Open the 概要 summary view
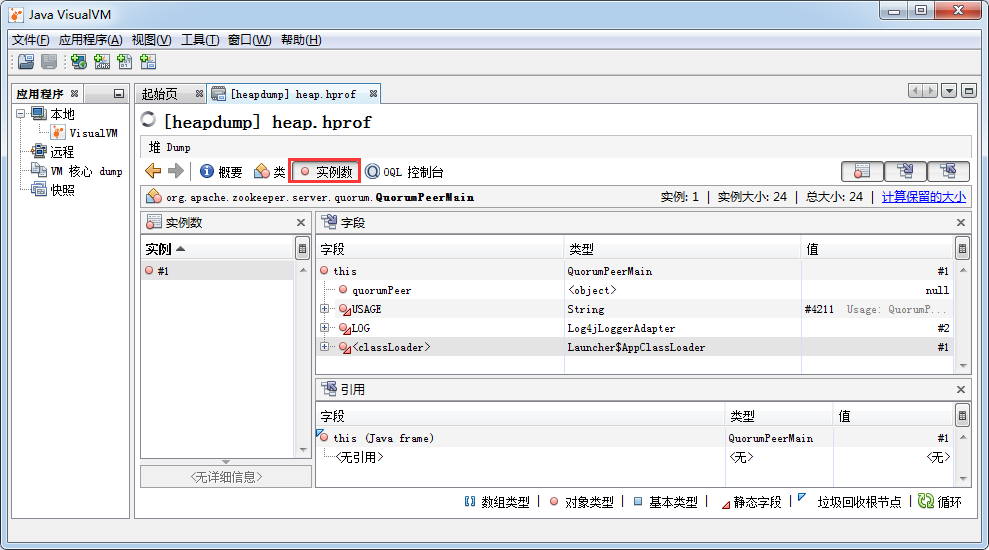989x550 pixels. pos(221,172)
